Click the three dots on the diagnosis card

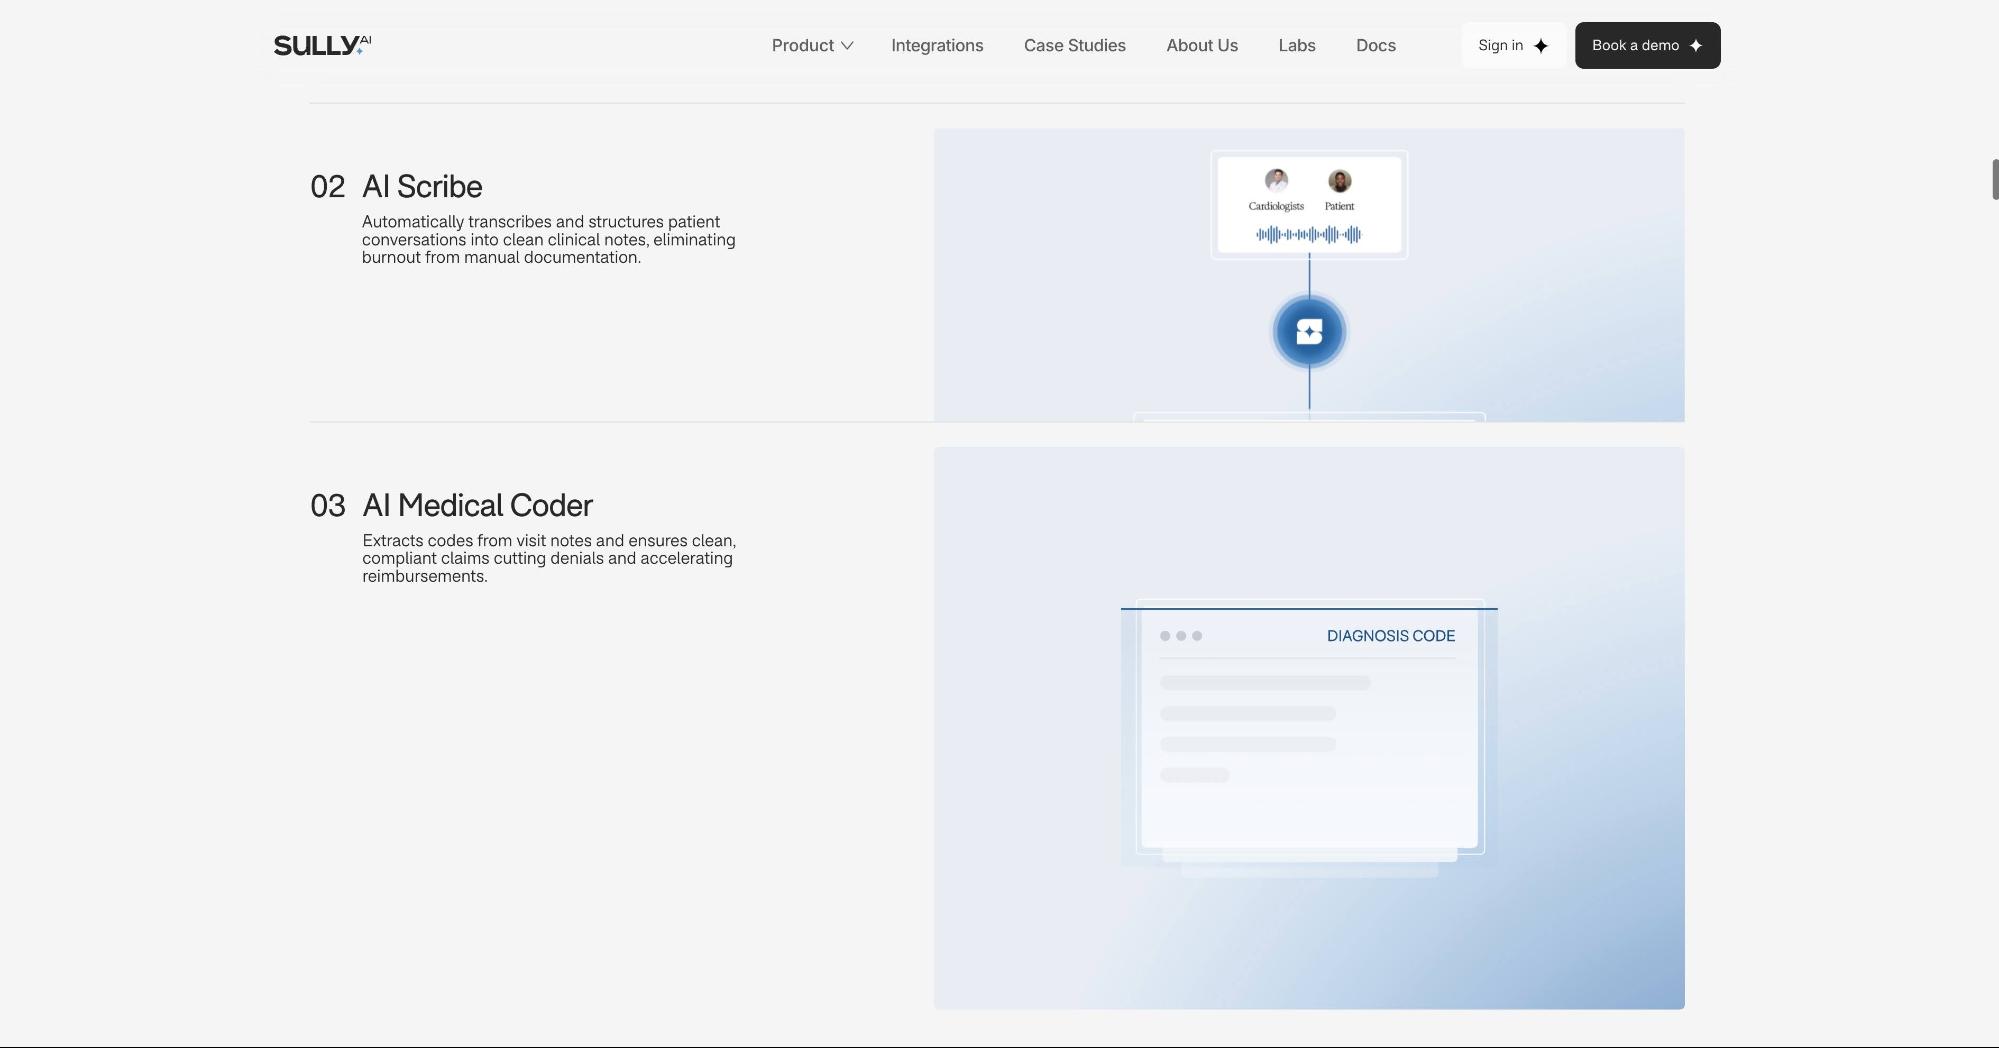[1181, 636]
